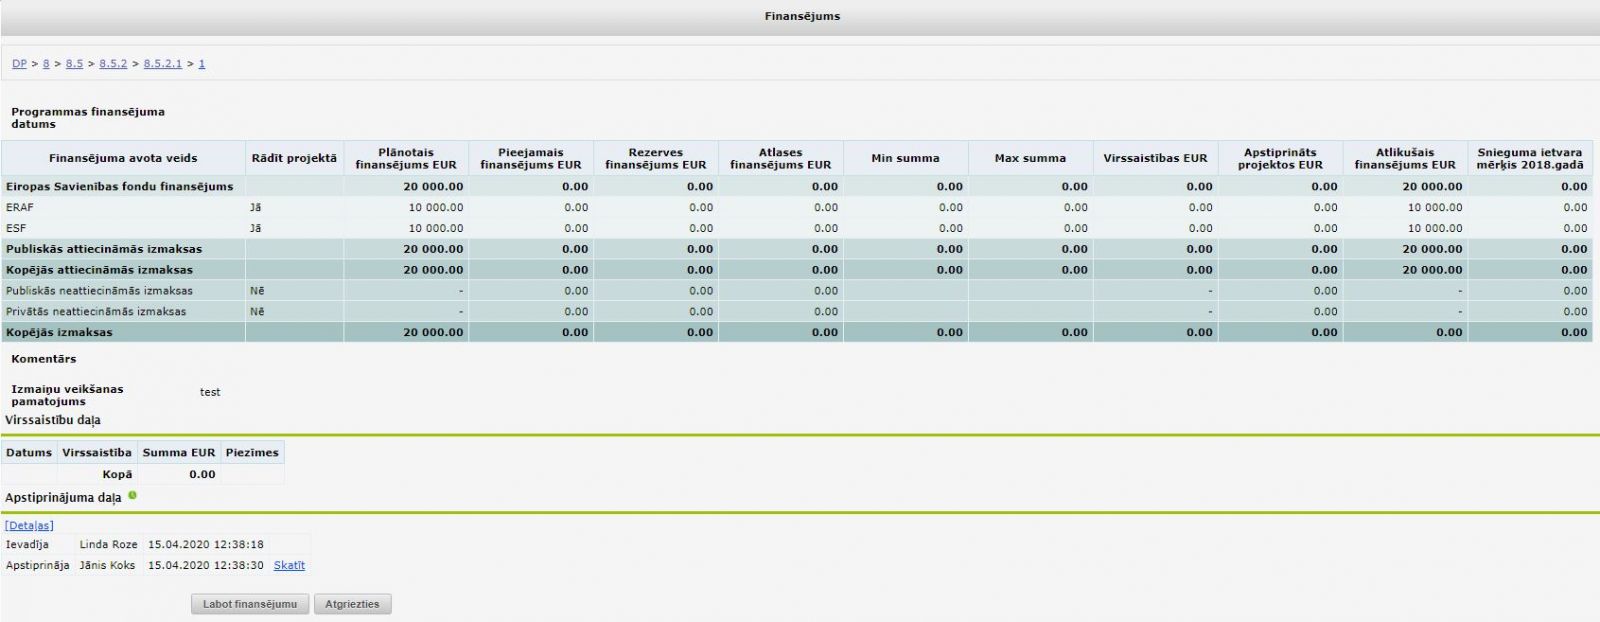Select the Kopējās izmaksas row label
Screen dimensions: 1600x622
pyautogui.click(x=59, y=332)
